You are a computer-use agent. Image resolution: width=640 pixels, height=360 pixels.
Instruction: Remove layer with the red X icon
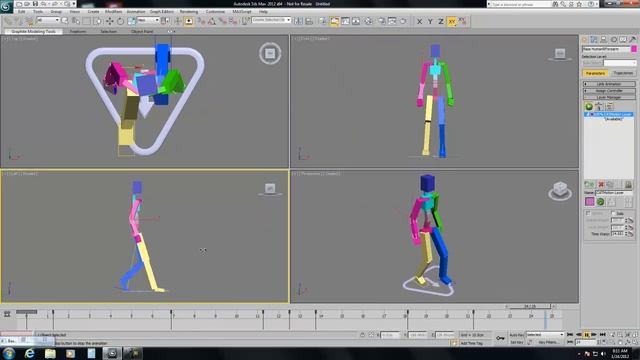click(x=601, y=184)
